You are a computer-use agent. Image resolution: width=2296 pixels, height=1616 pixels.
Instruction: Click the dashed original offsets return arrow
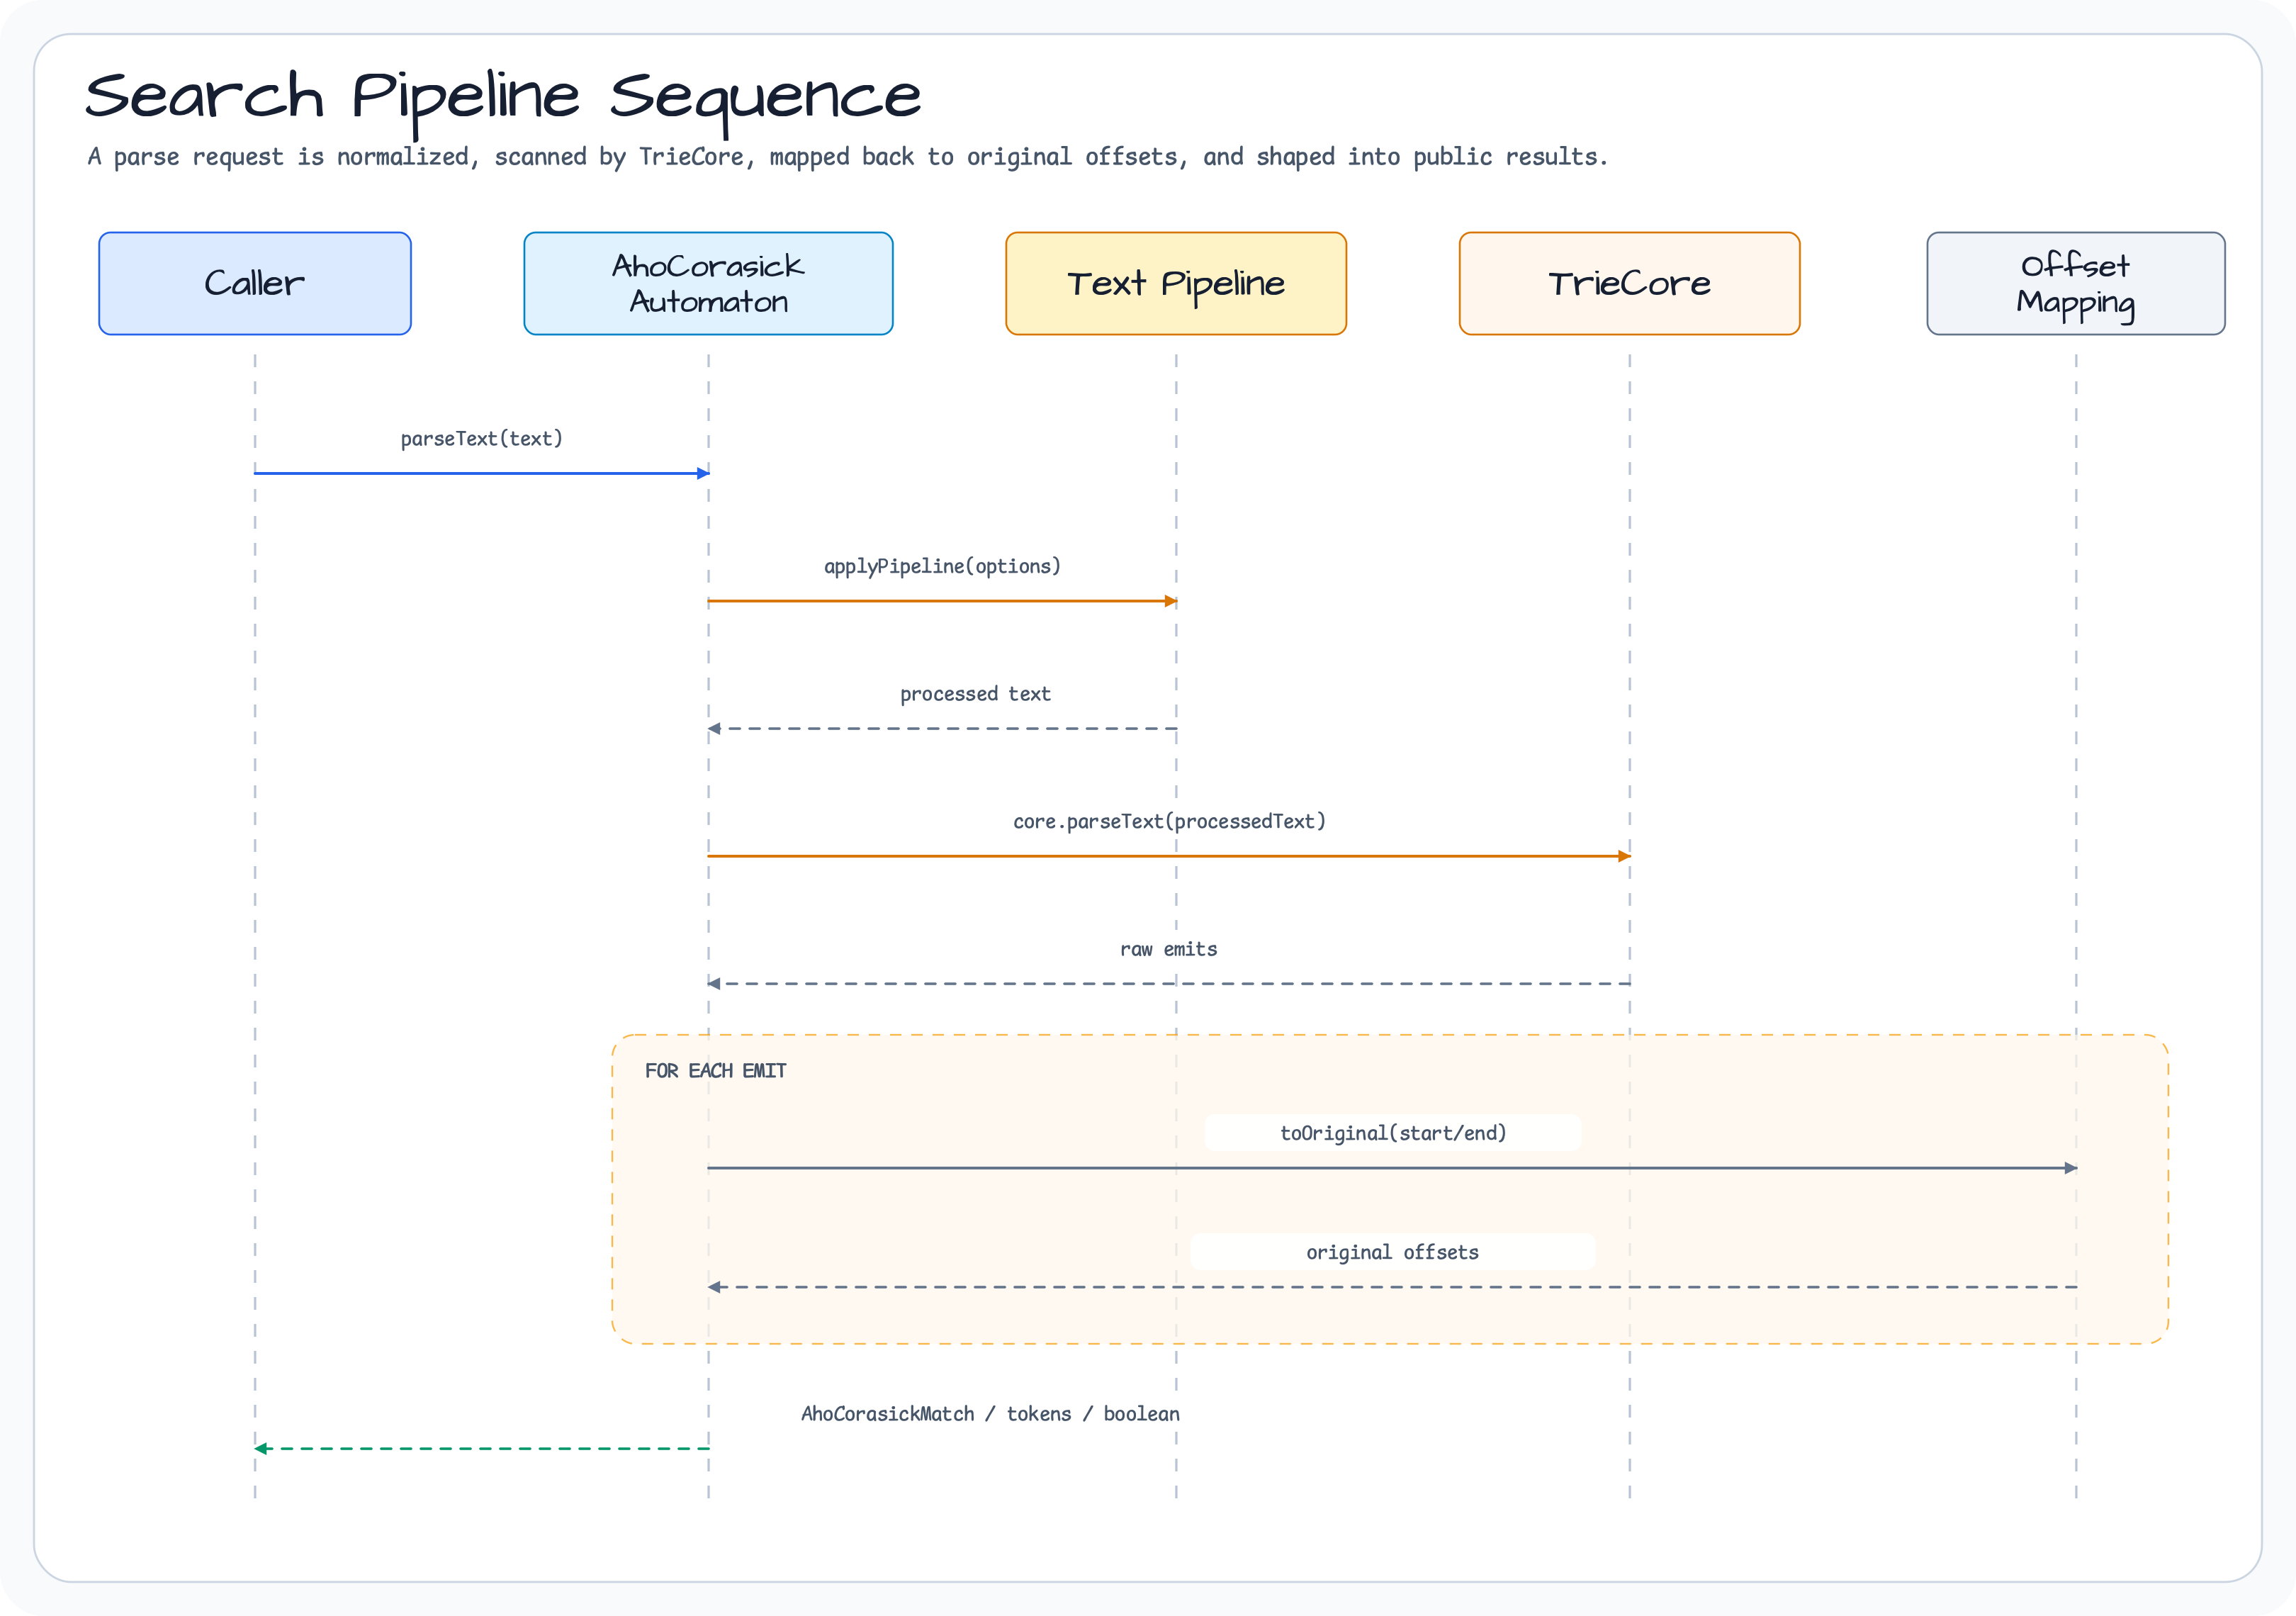1392,1287
